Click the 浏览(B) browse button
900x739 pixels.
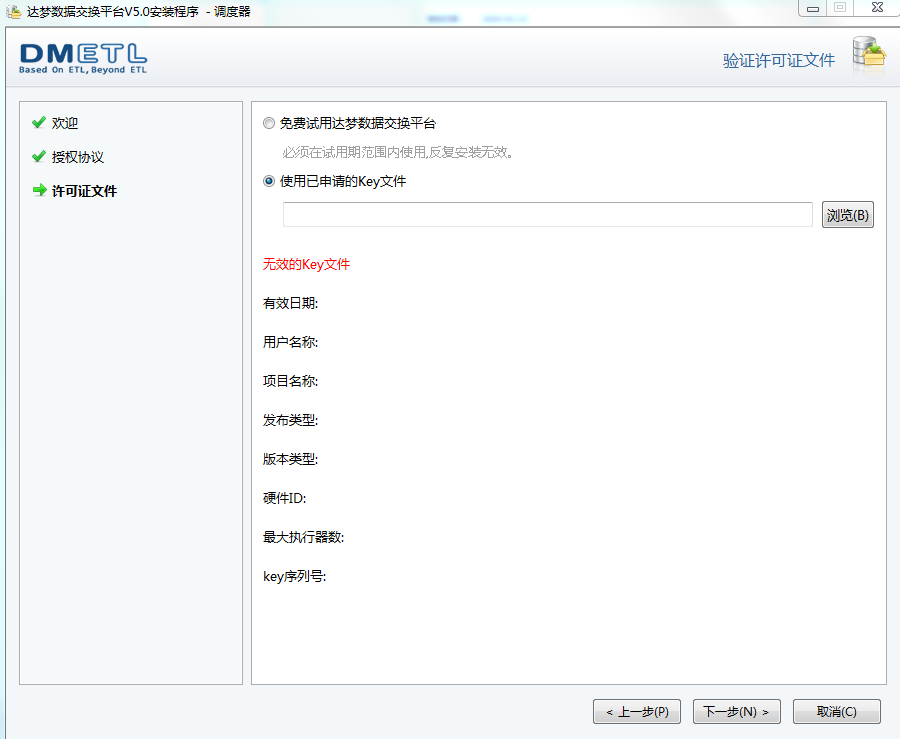(x=847, y=215)
